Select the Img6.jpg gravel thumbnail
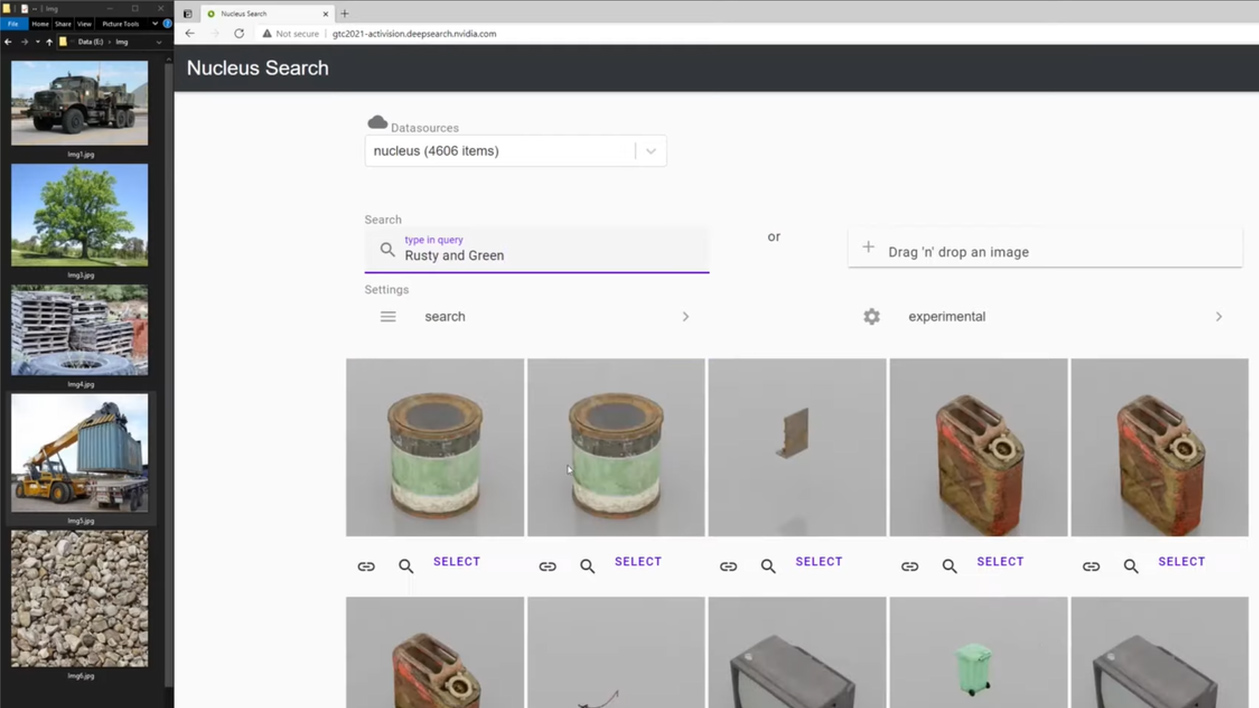Screen dimensions: 1259x708 (79, 598)
